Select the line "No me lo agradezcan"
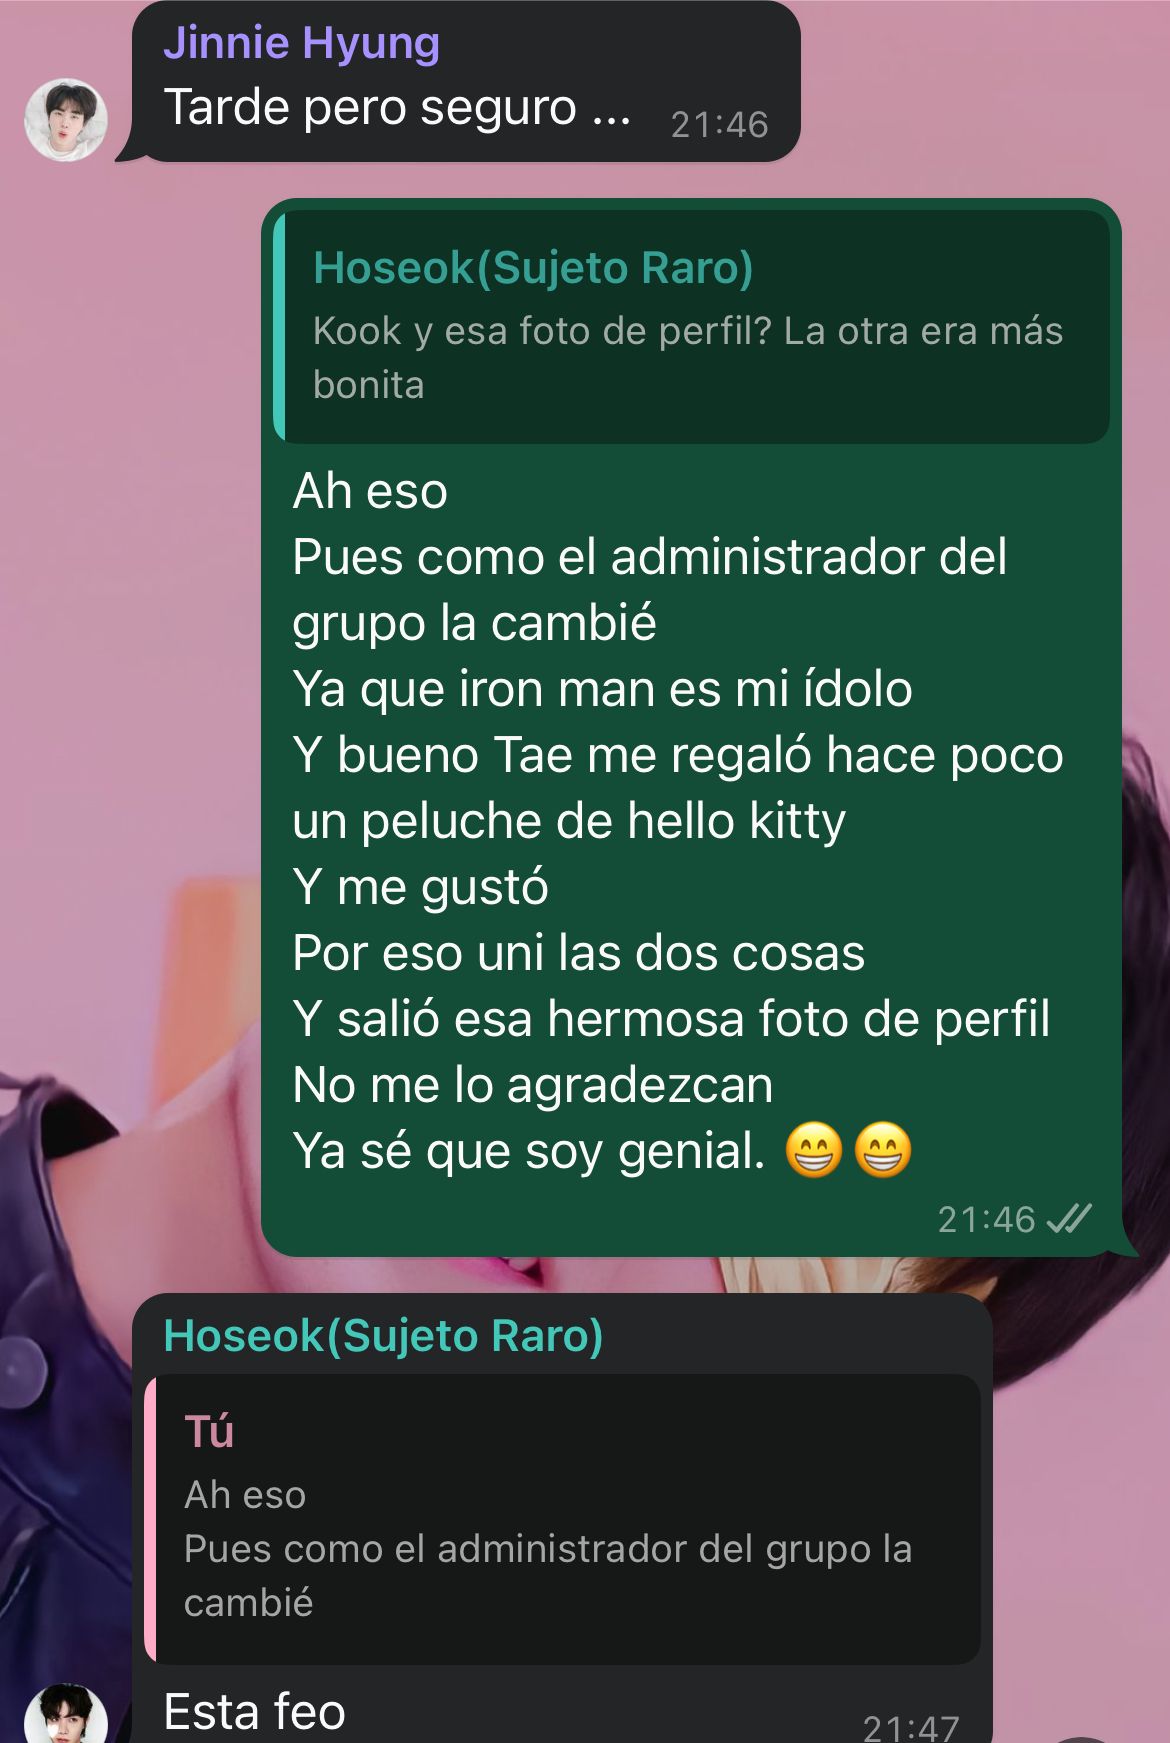The width and height of the screenshot is (1170, 1743). (x=533, y=1085)
